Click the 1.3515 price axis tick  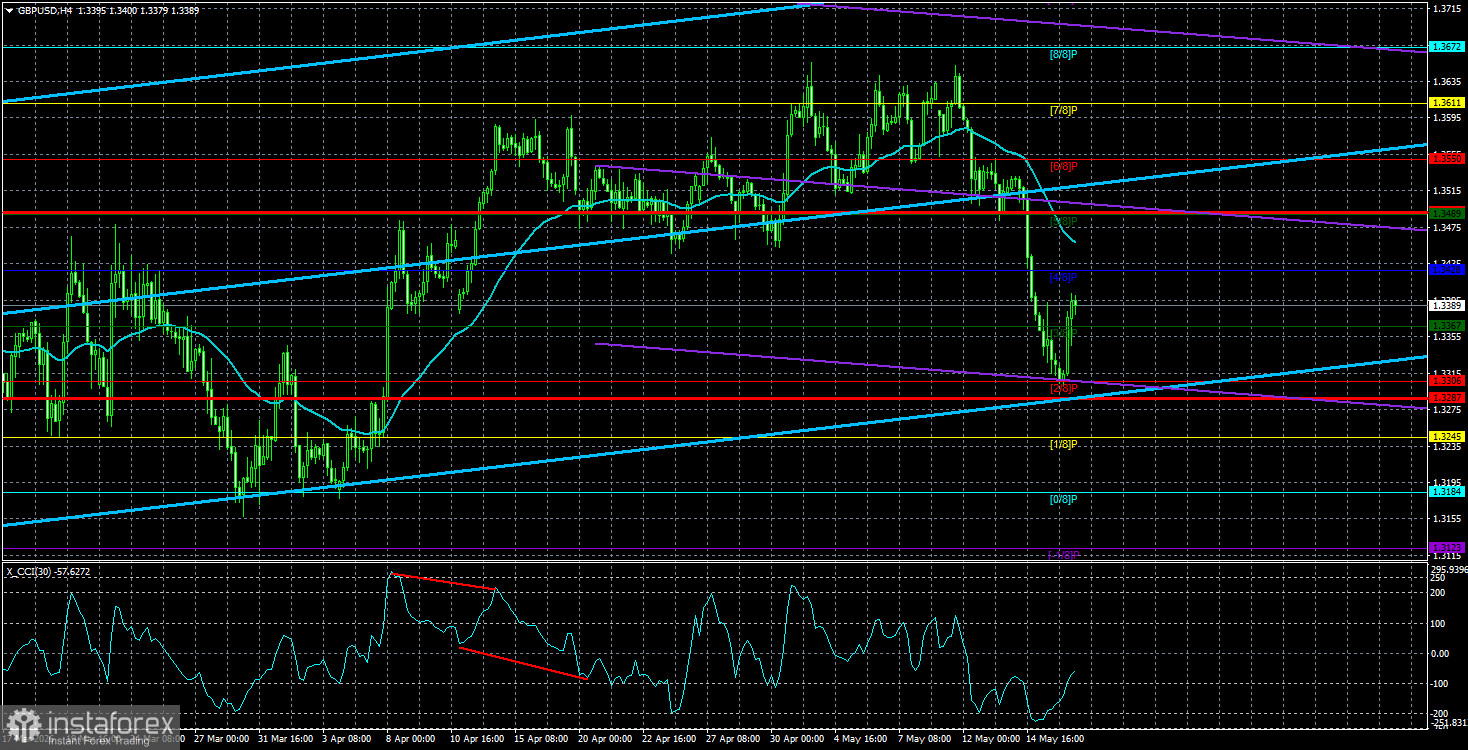(x=1446, y=191)
